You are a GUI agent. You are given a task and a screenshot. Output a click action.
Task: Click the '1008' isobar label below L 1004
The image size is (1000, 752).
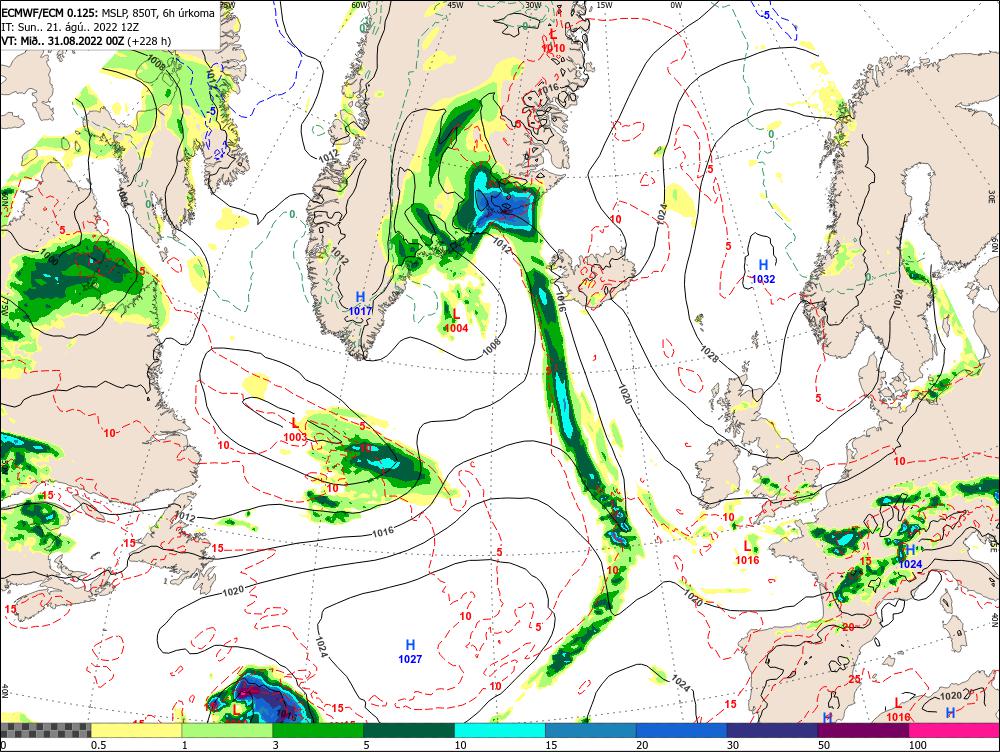click(x=492, y=346)
